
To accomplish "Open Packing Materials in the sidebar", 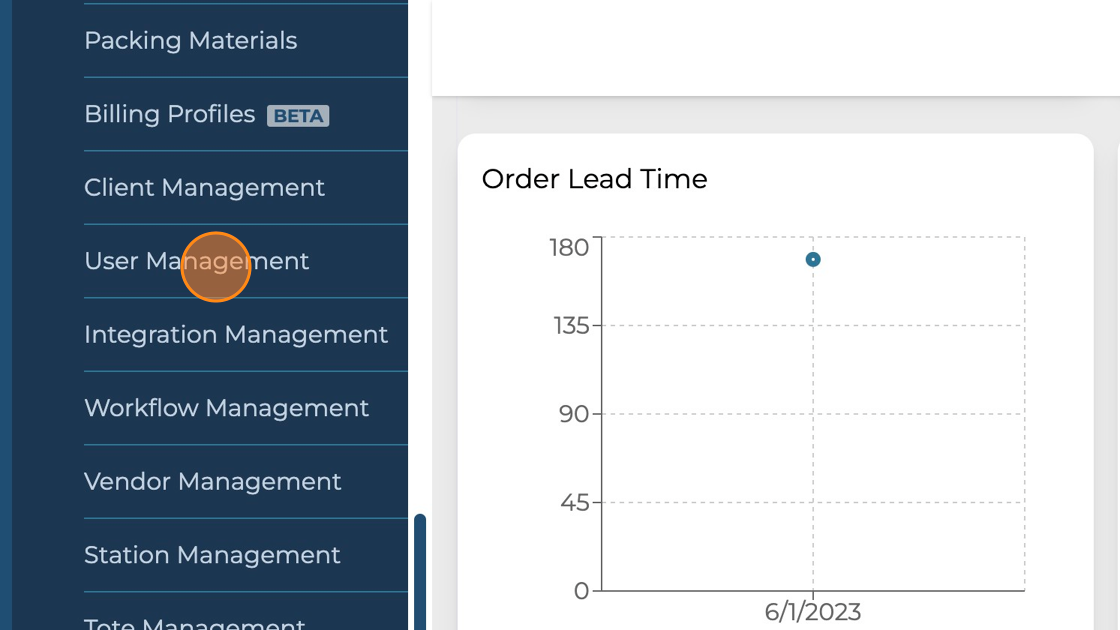I will [190, 41].
